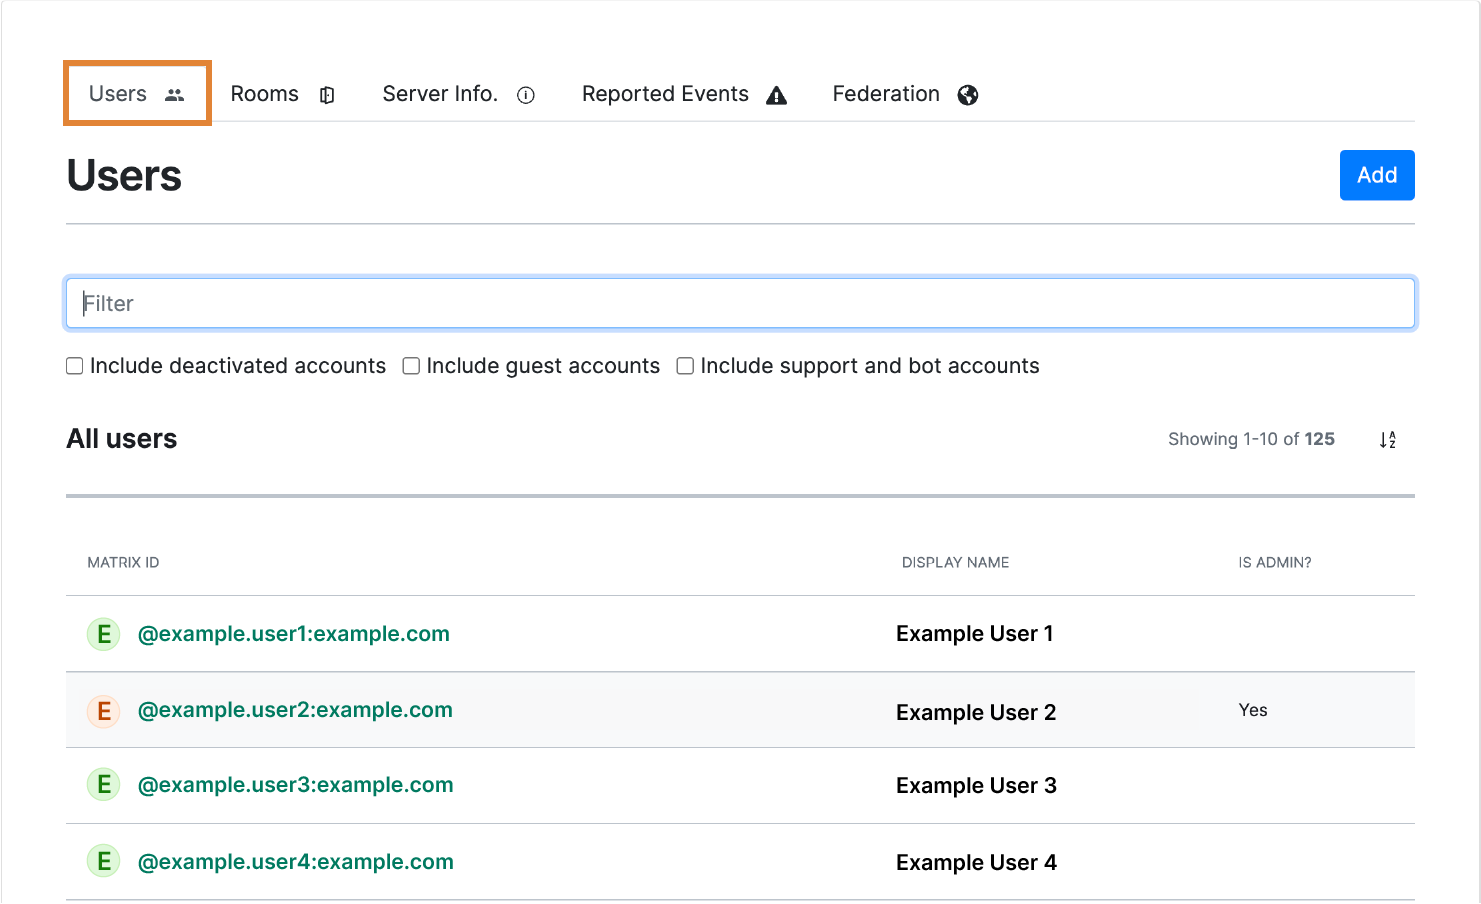Focus the Filter search field
The image size is (1481, 904).
point(740,303)
